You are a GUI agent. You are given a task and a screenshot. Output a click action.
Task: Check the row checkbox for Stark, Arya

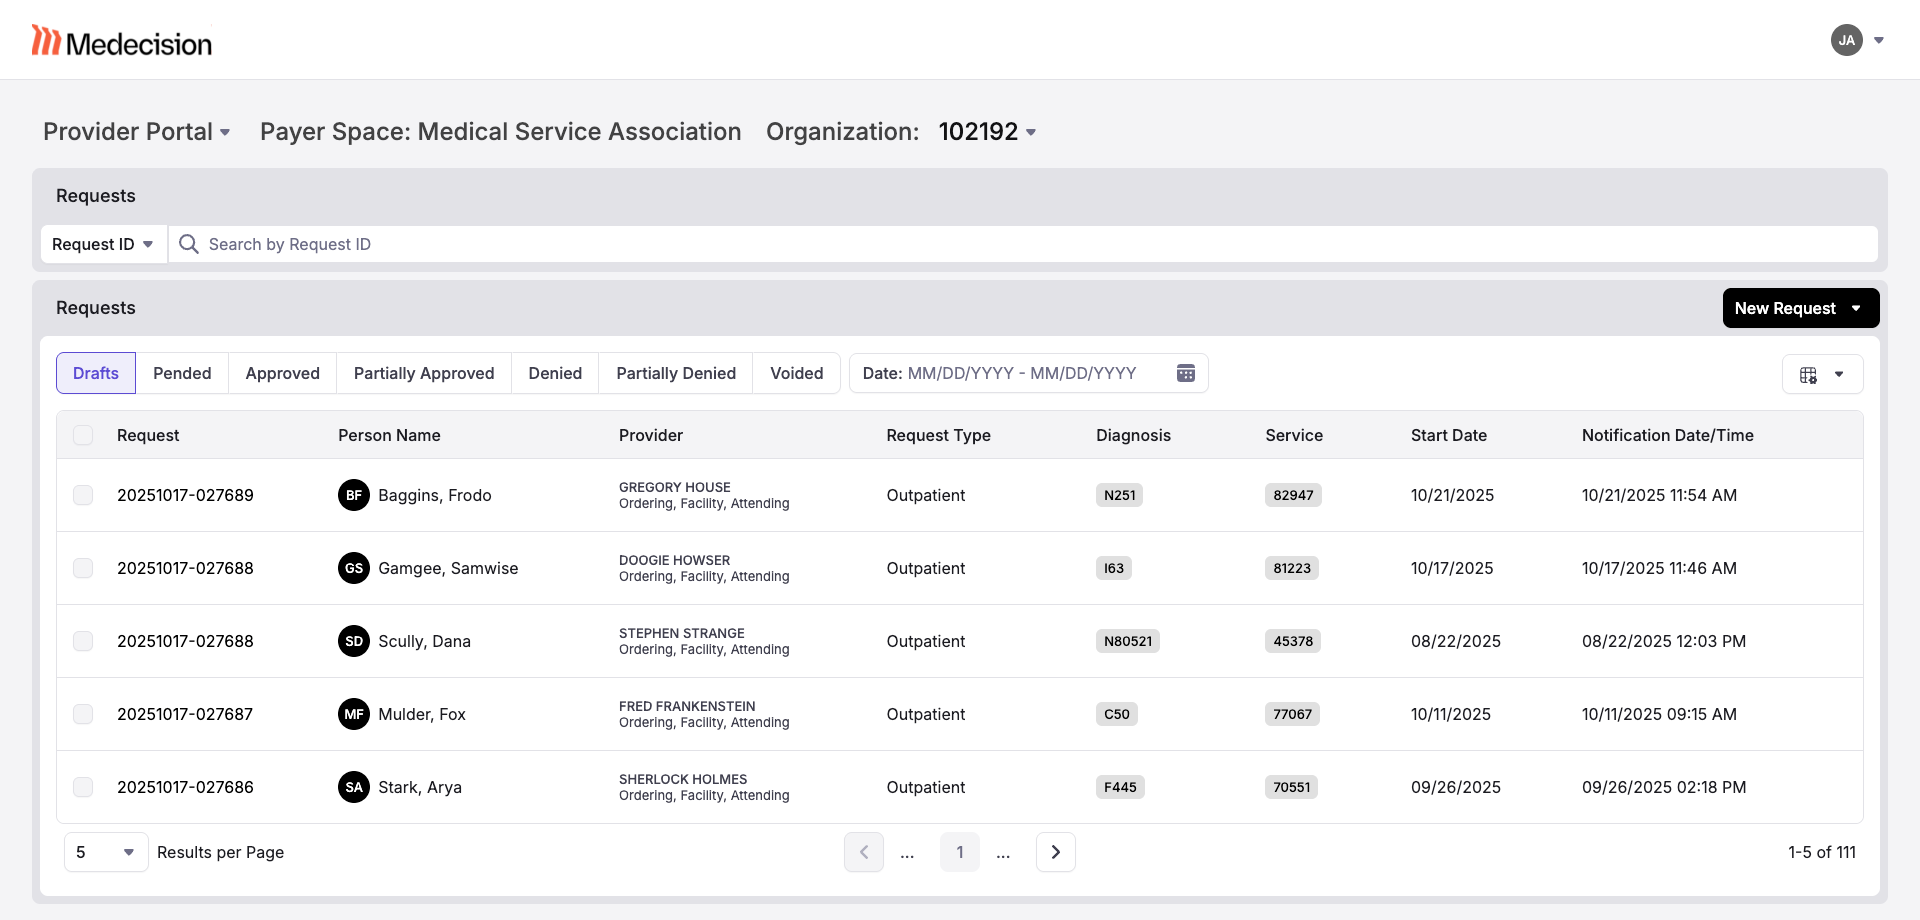(x=83, y=787)
